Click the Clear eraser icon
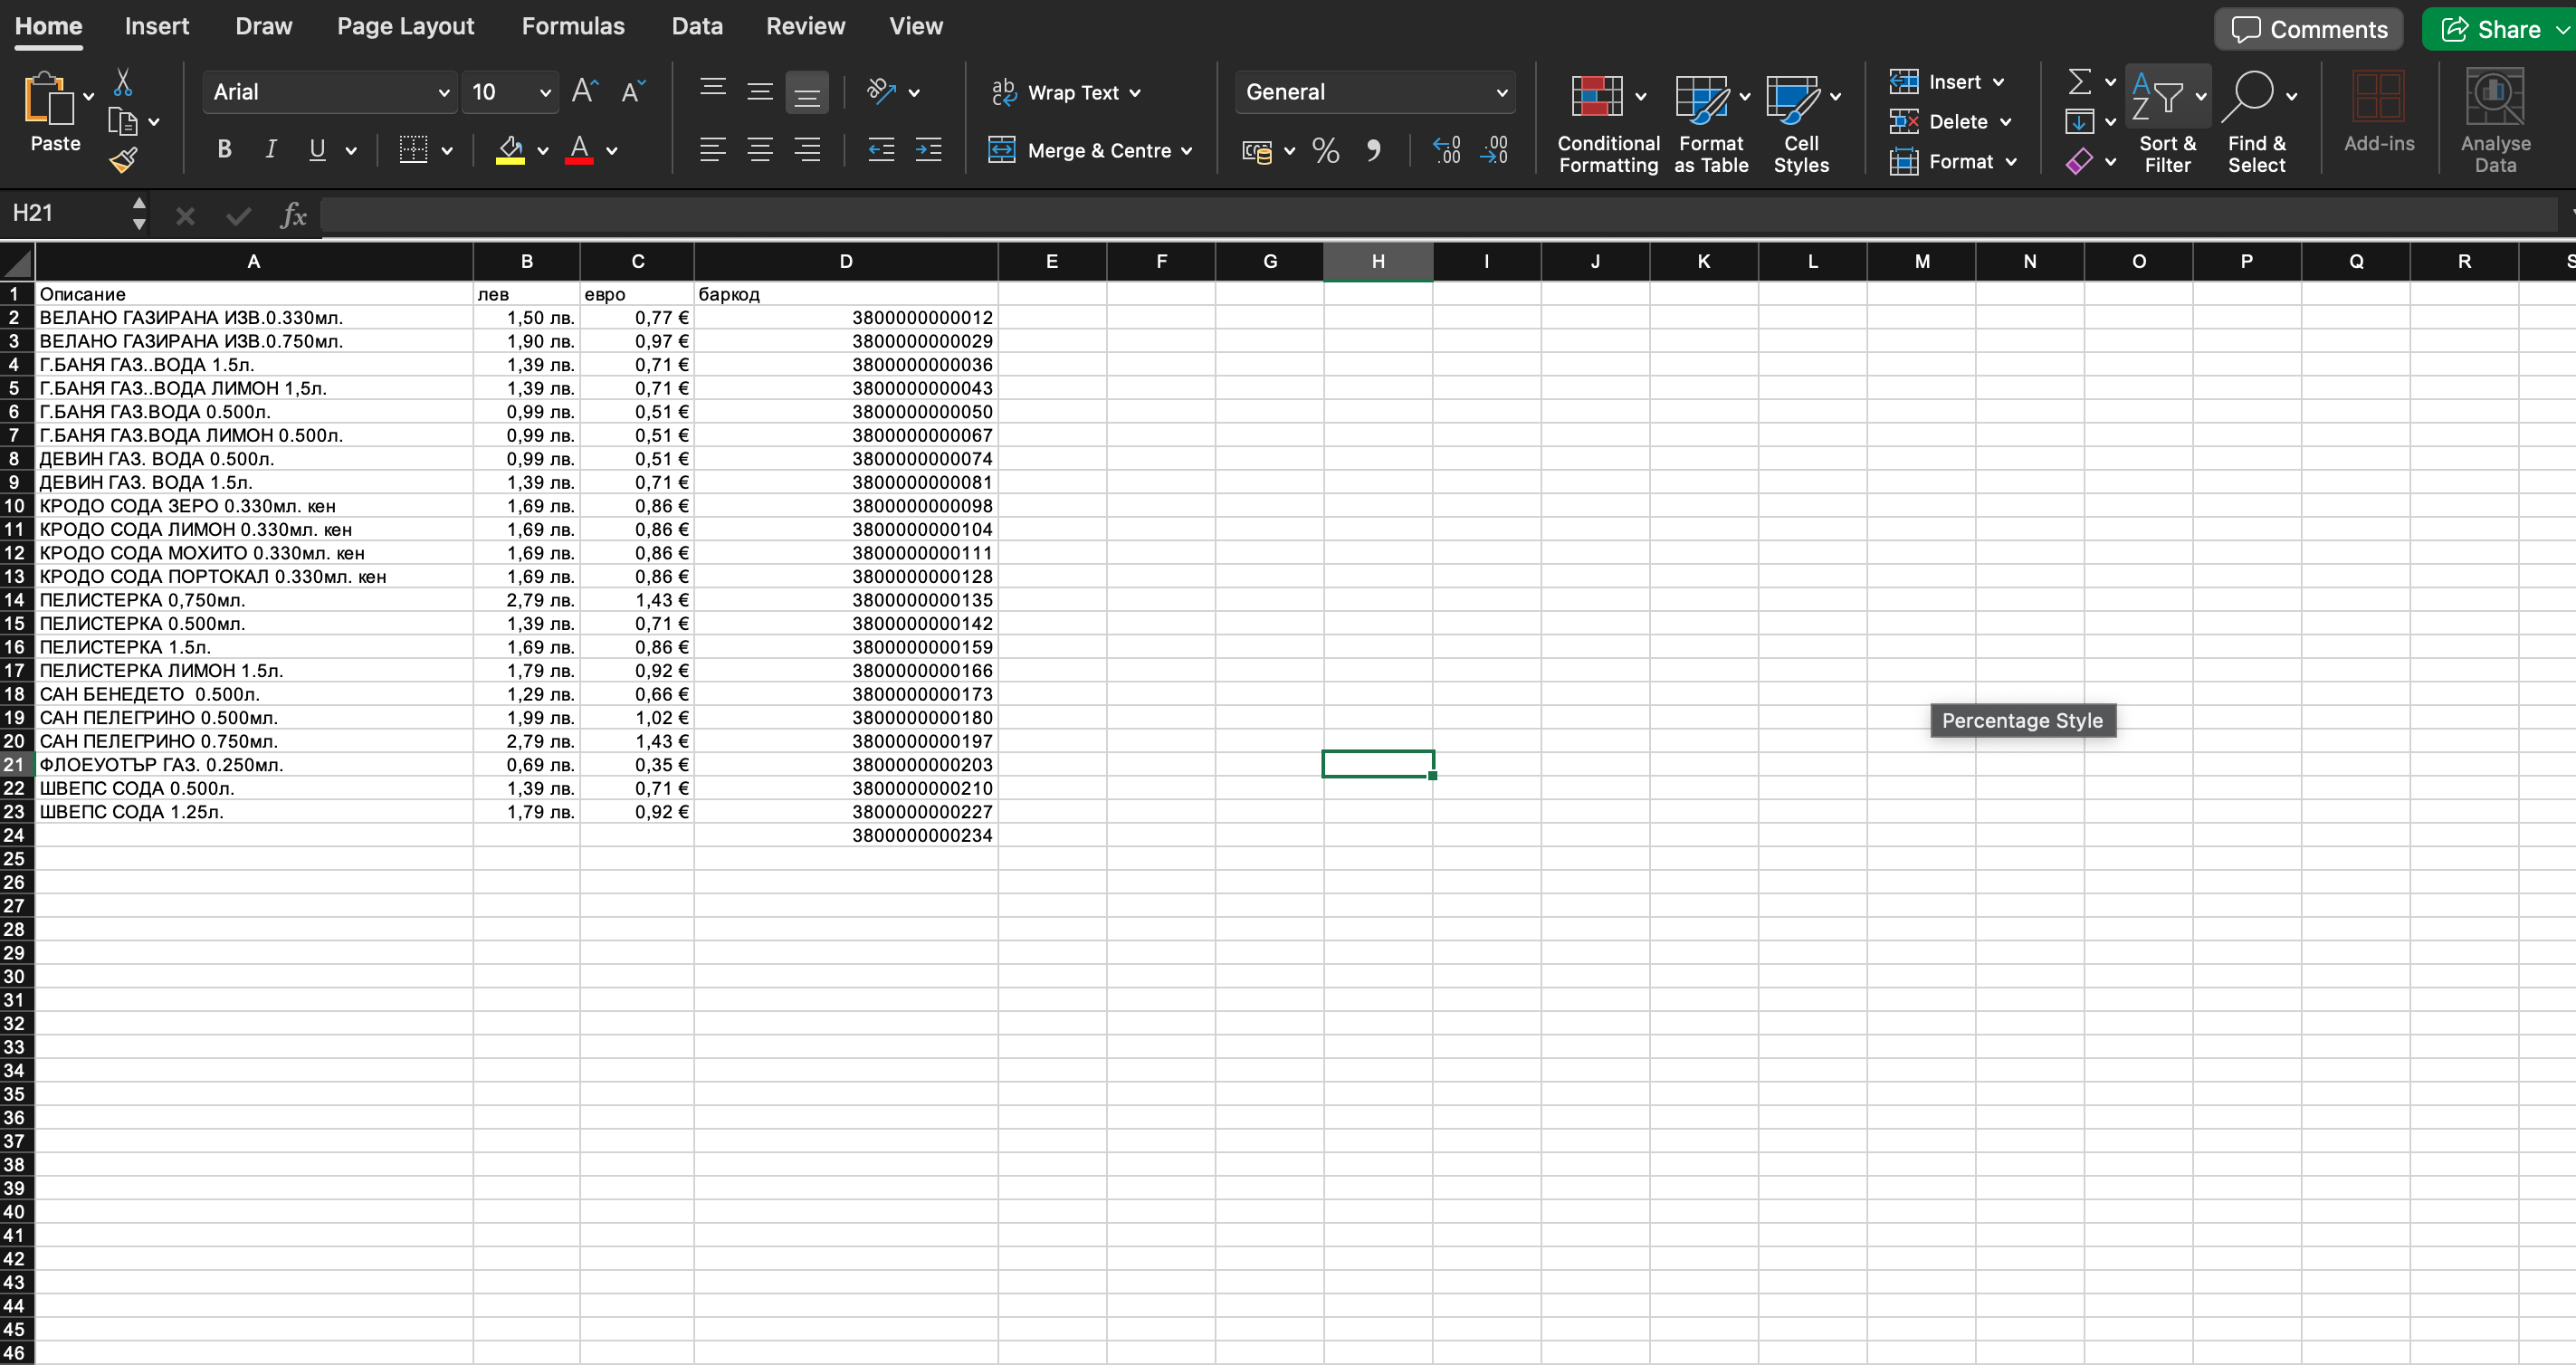 pos(2079,161)
